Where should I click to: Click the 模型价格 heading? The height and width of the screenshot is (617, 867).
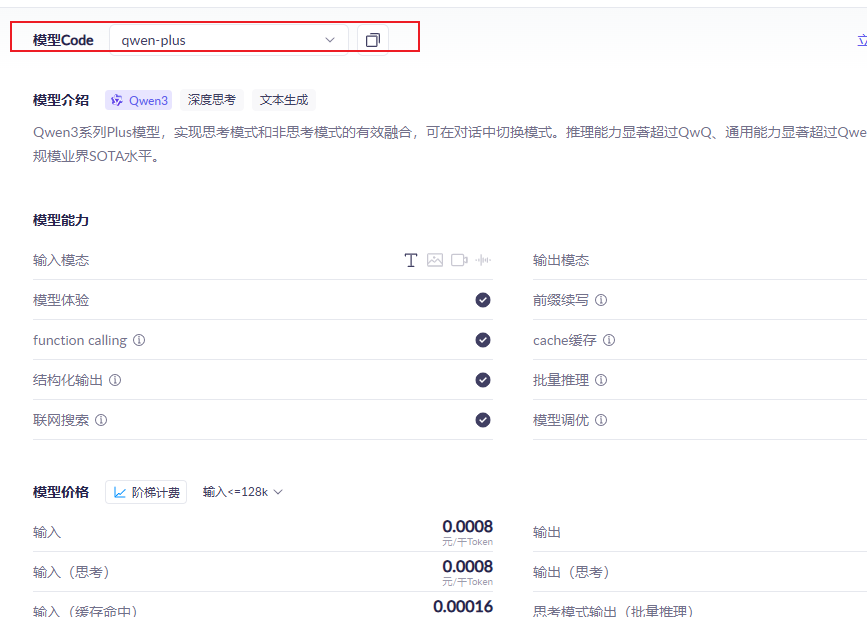[61, 492]
